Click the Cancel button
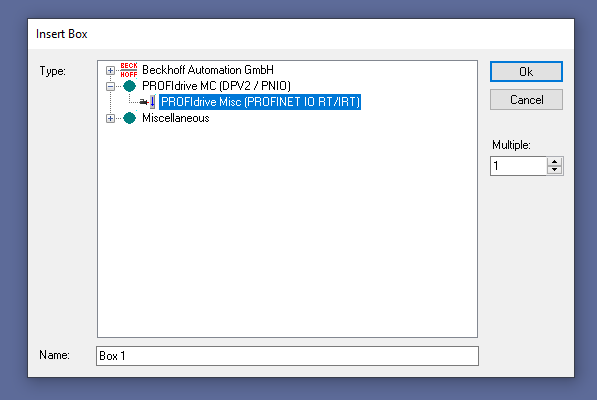597x400 pixels. pyautogui.click(x=526, y=100)
